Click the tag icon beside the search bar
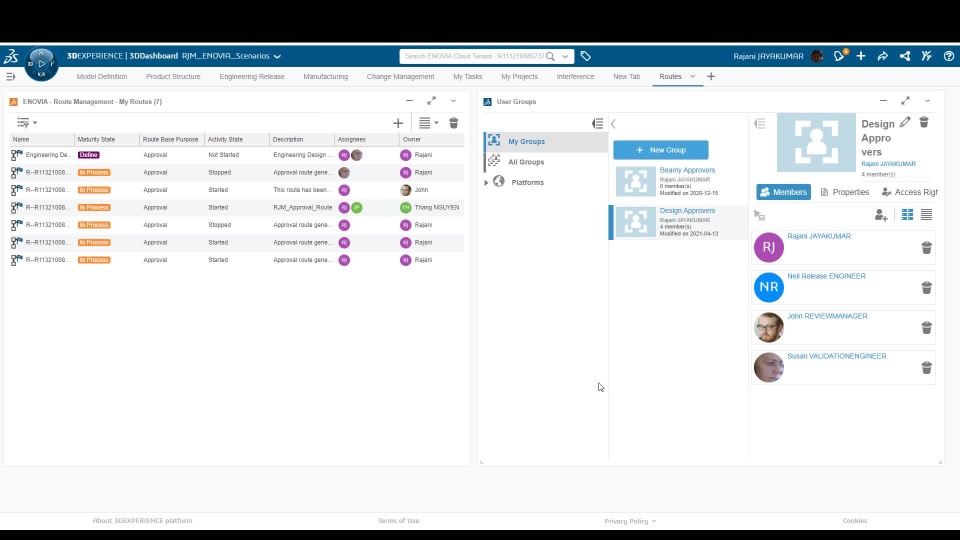 [x=585, y=56]
